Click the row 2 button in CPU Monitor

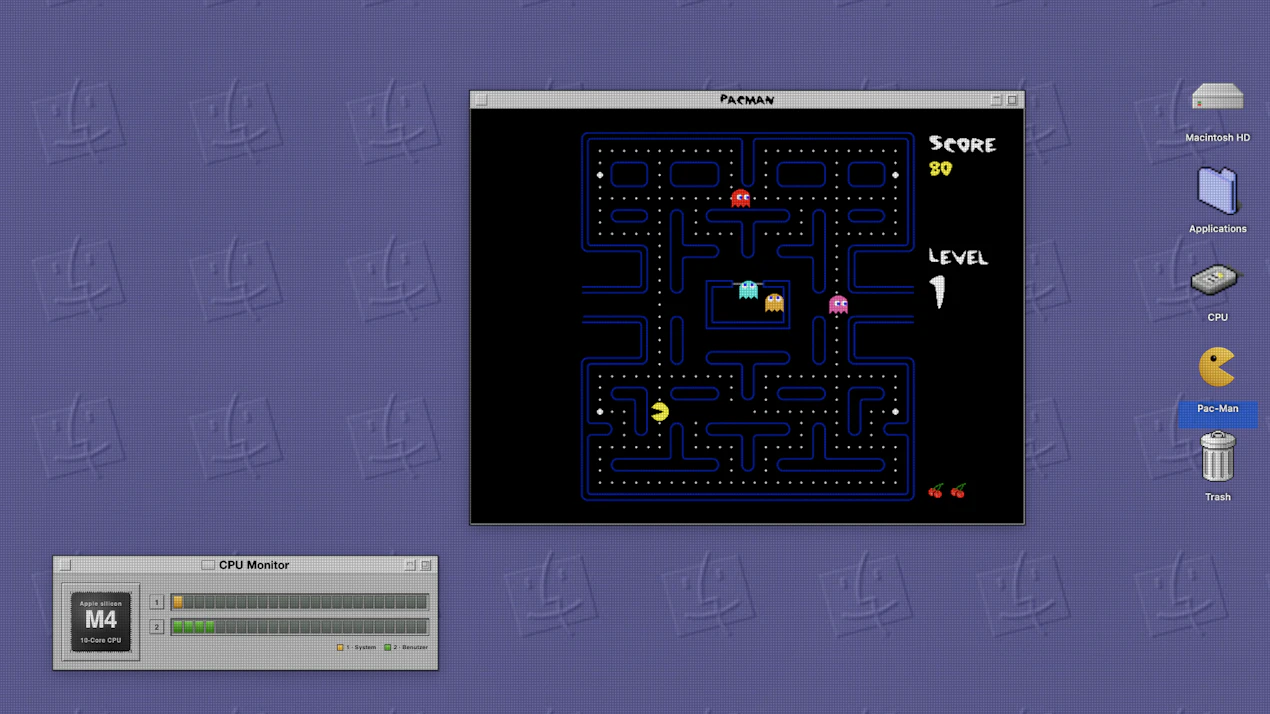(157, 627)
